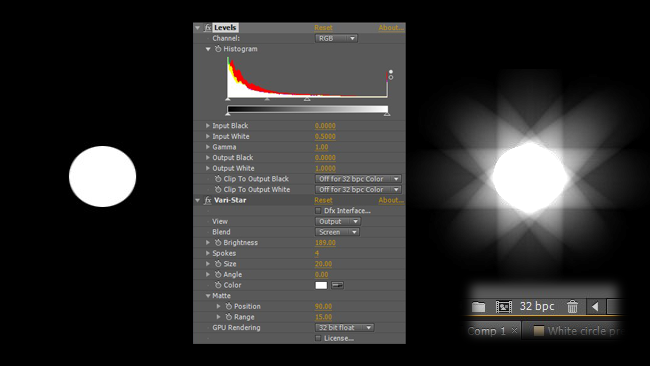
Task: Open the GPU Rendering 32 bit float dropdown
Action: click(x=344, y=328)
